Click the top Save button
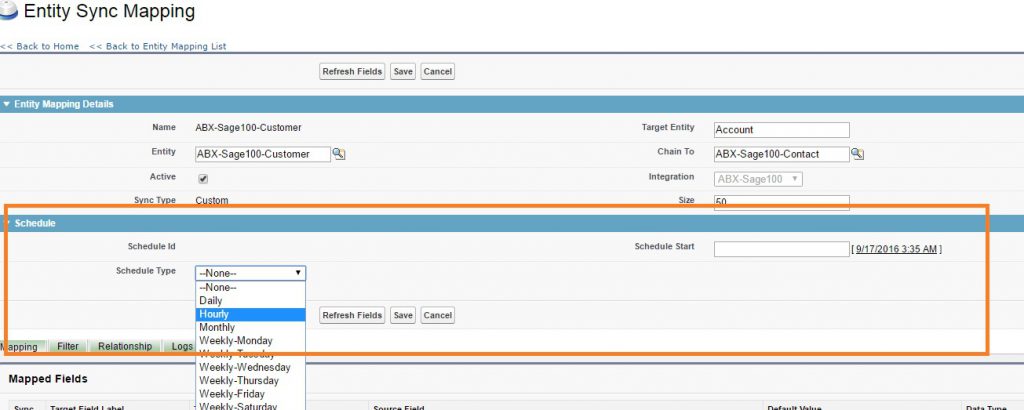This screenshot has height=410, width=1024. point(403,72)
